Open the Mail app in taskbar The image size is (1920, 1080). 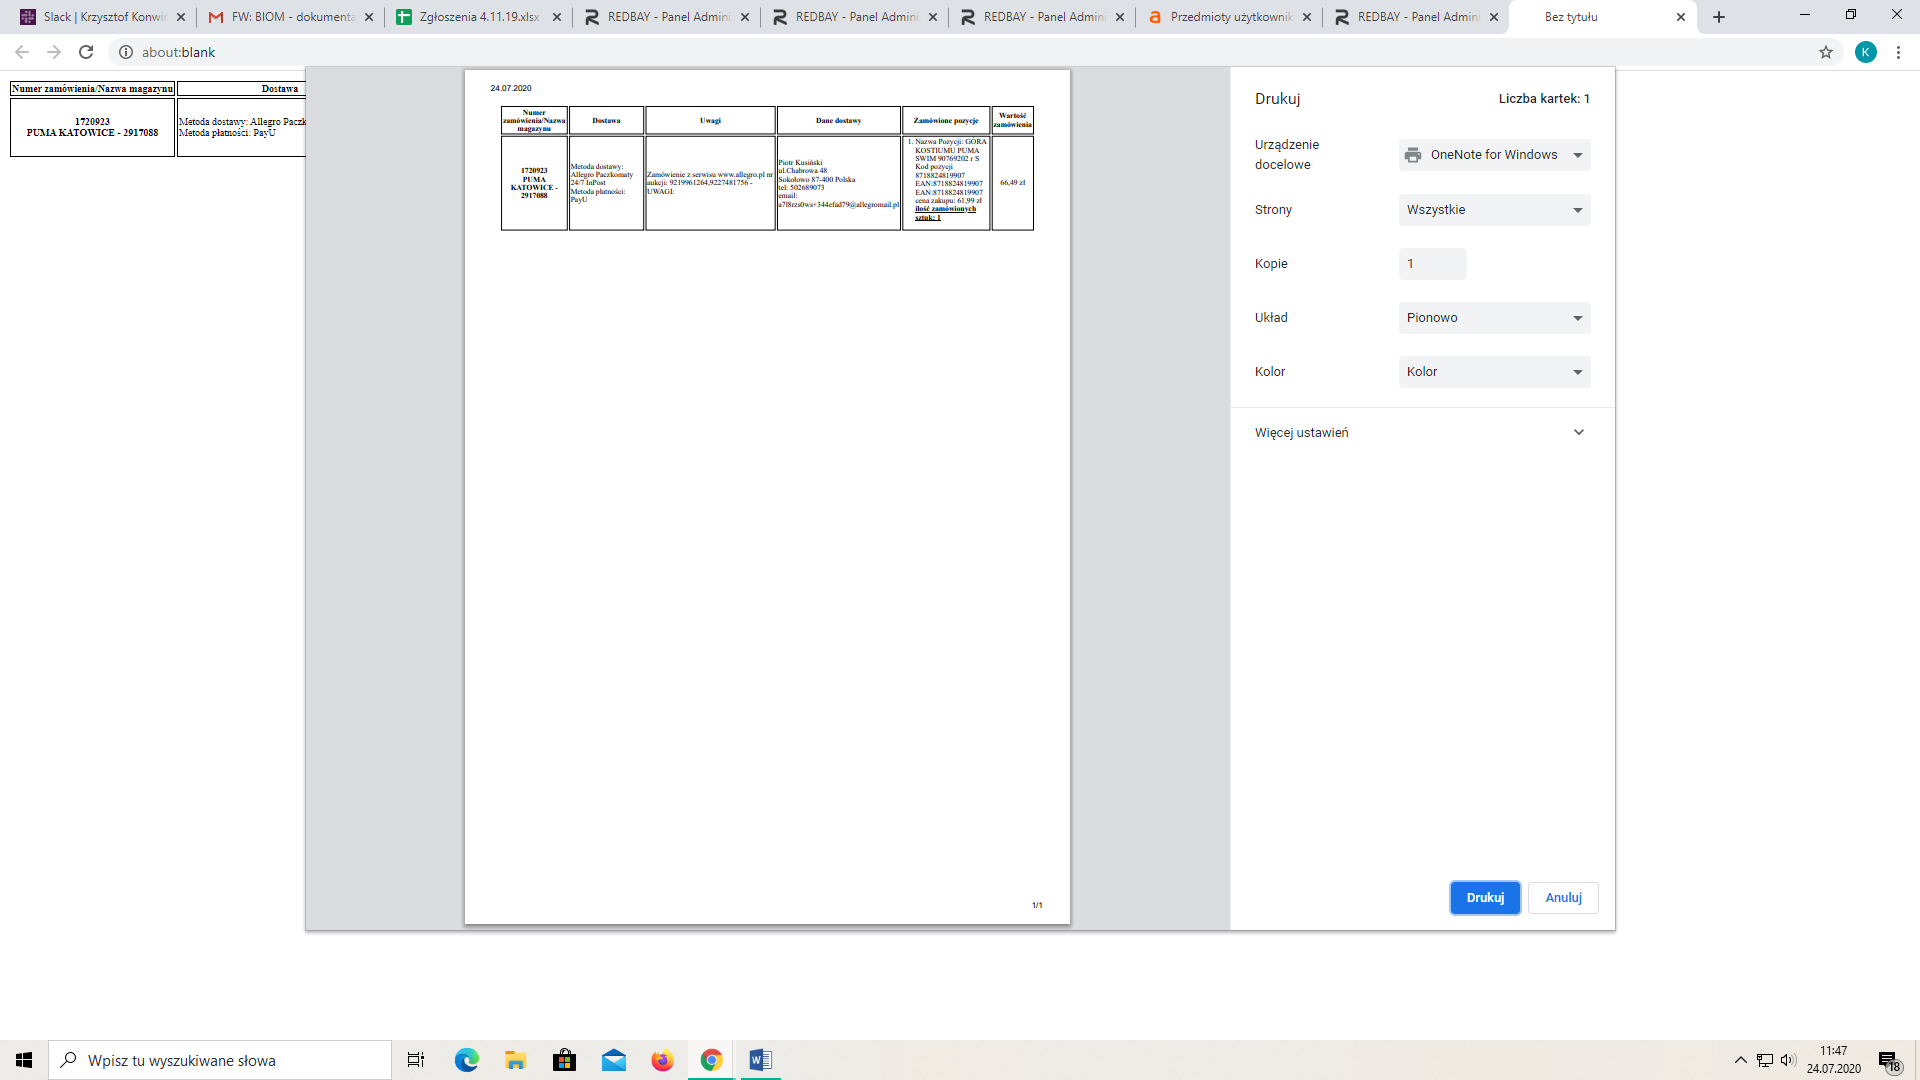[x=613, y=1060]
